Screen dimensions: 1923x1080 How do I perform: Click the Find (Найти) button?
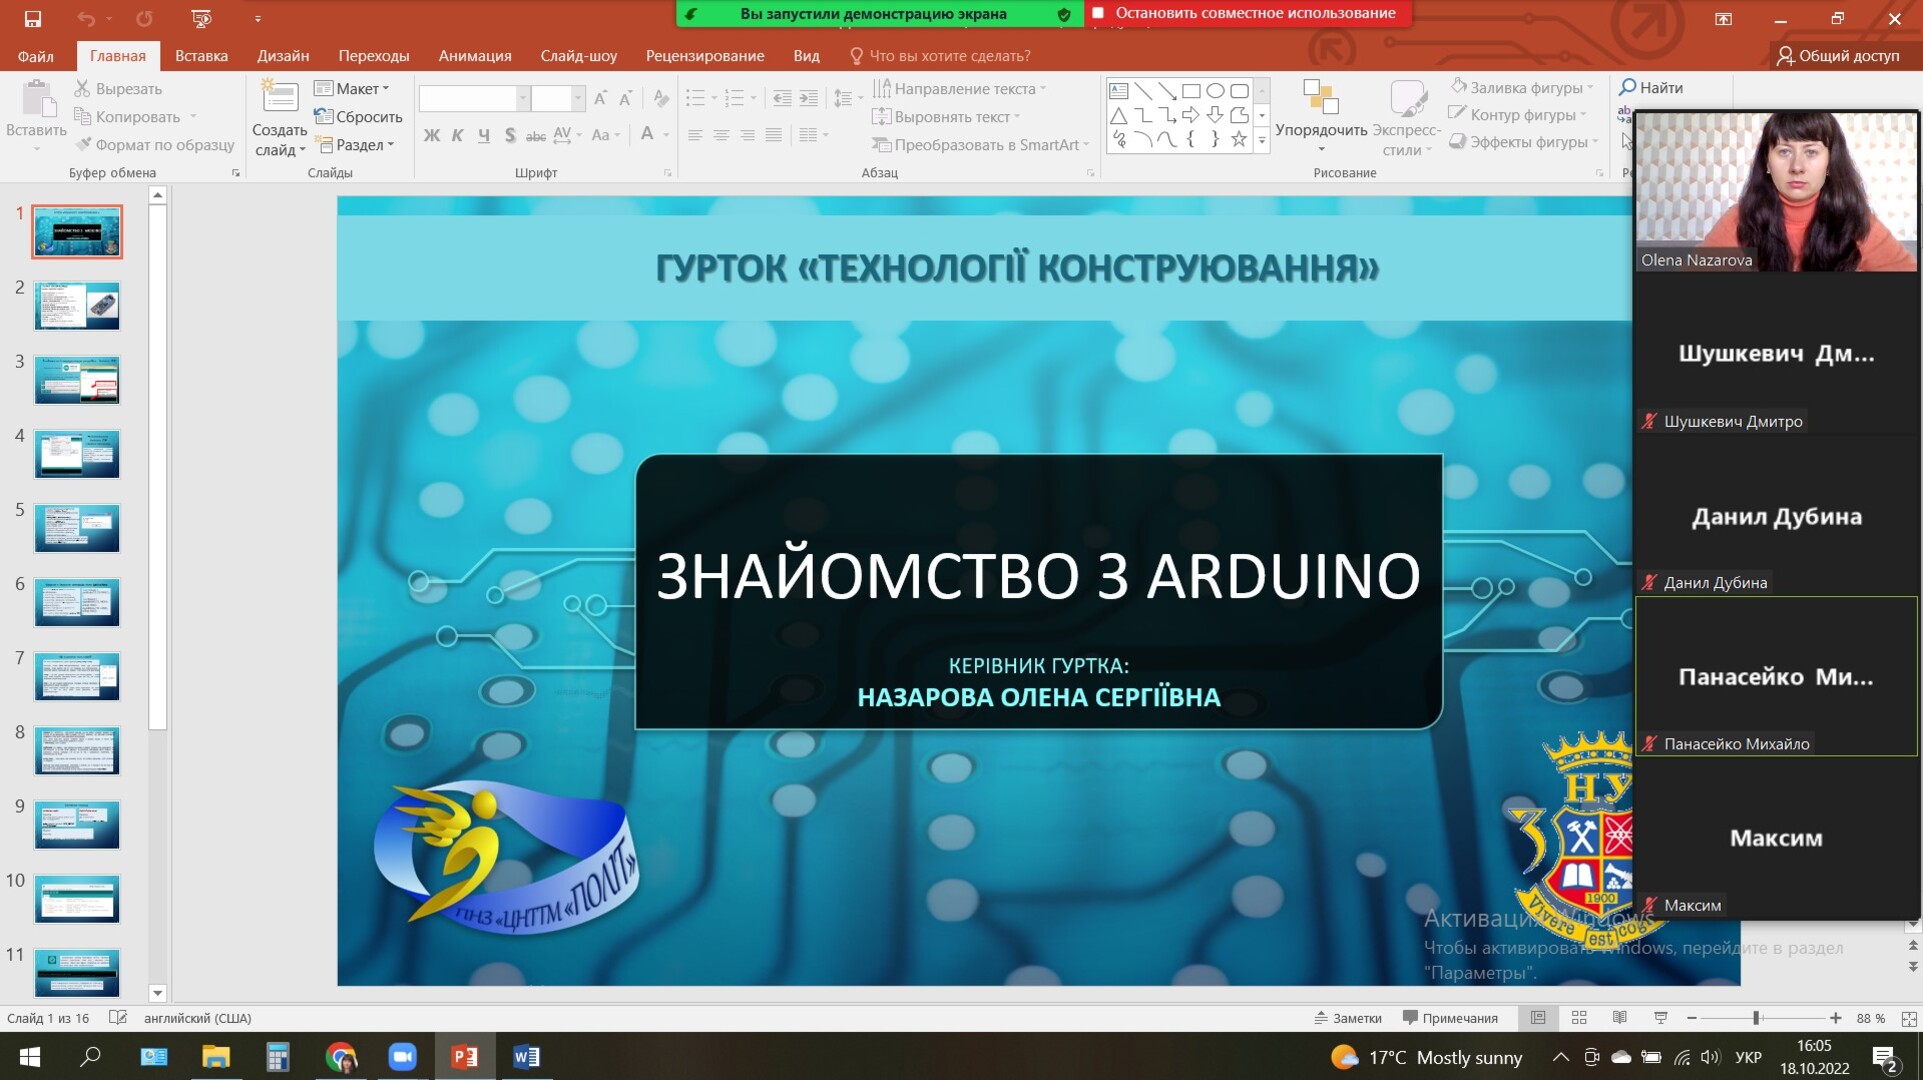[x=1651, y=88]
